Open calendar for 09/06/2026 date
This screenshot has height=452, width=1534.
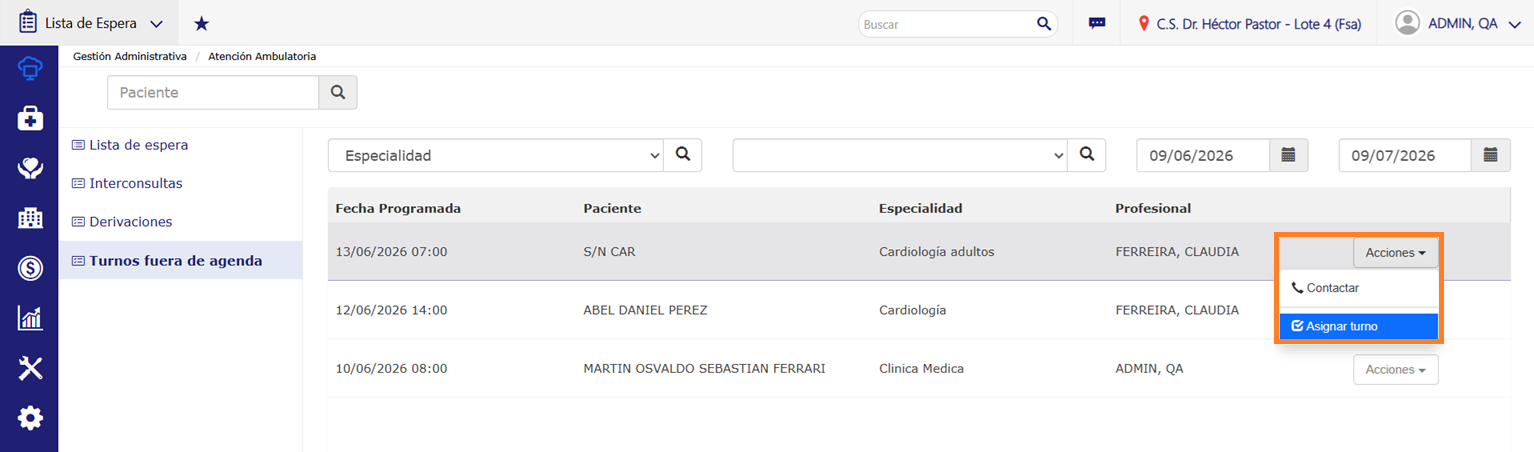(x=1289, y=155)
